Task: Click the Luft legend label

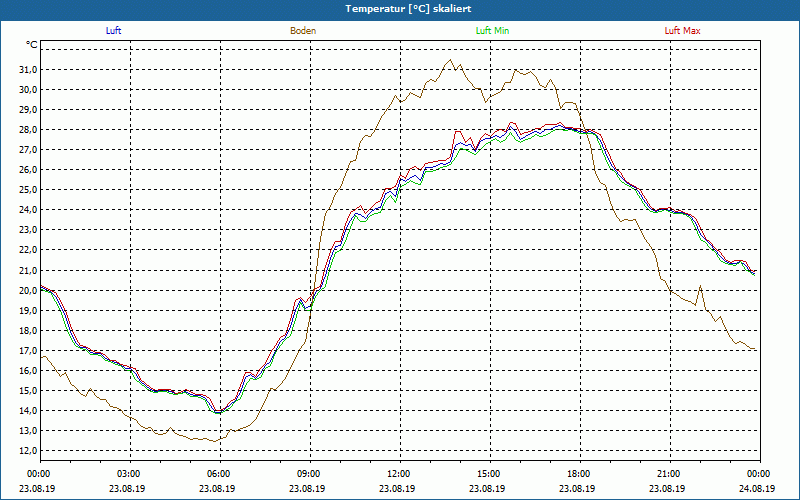Action: click(x=113, y=31)
